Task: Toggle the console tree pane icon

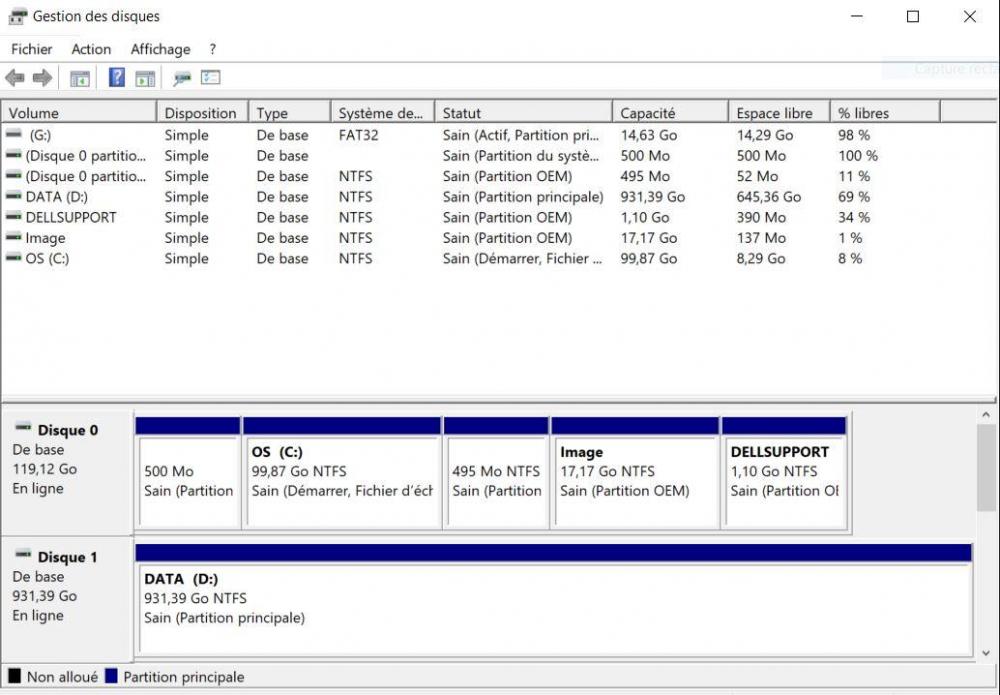Action: (x=80, y=78)
